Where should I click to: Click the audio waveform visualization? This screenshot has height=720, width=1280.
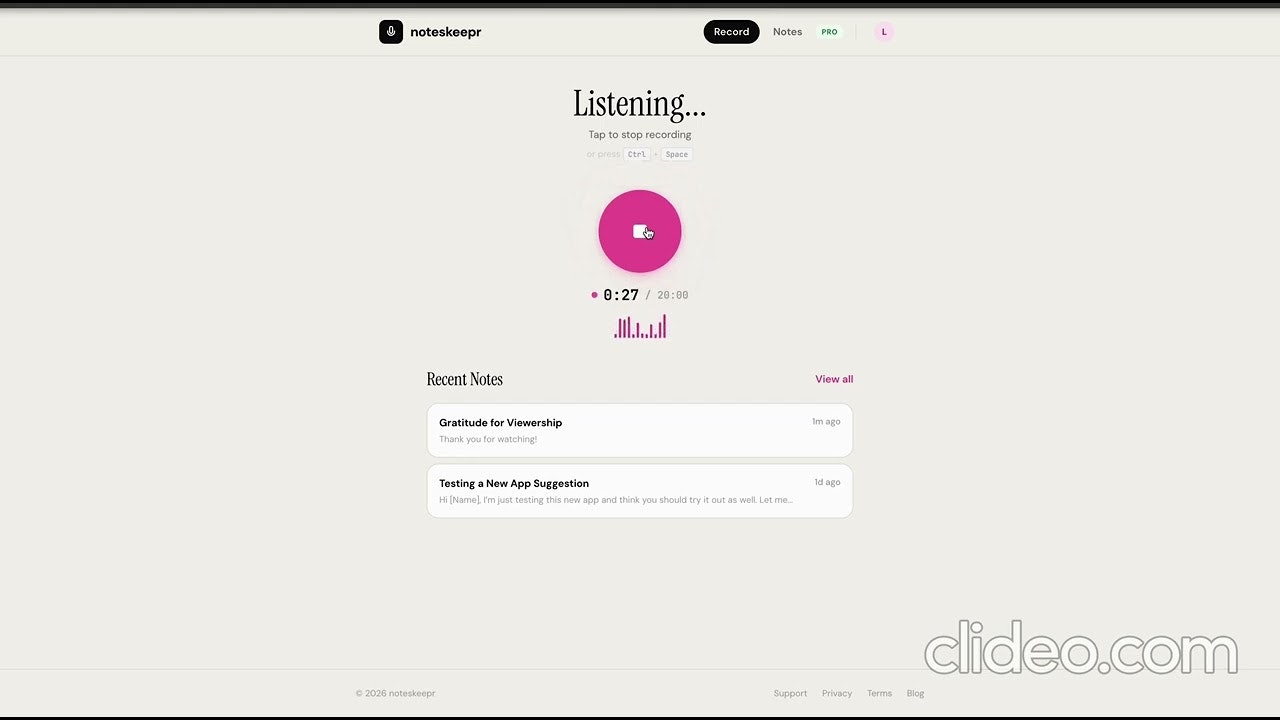pyautogui.click(x=639, y=327)
